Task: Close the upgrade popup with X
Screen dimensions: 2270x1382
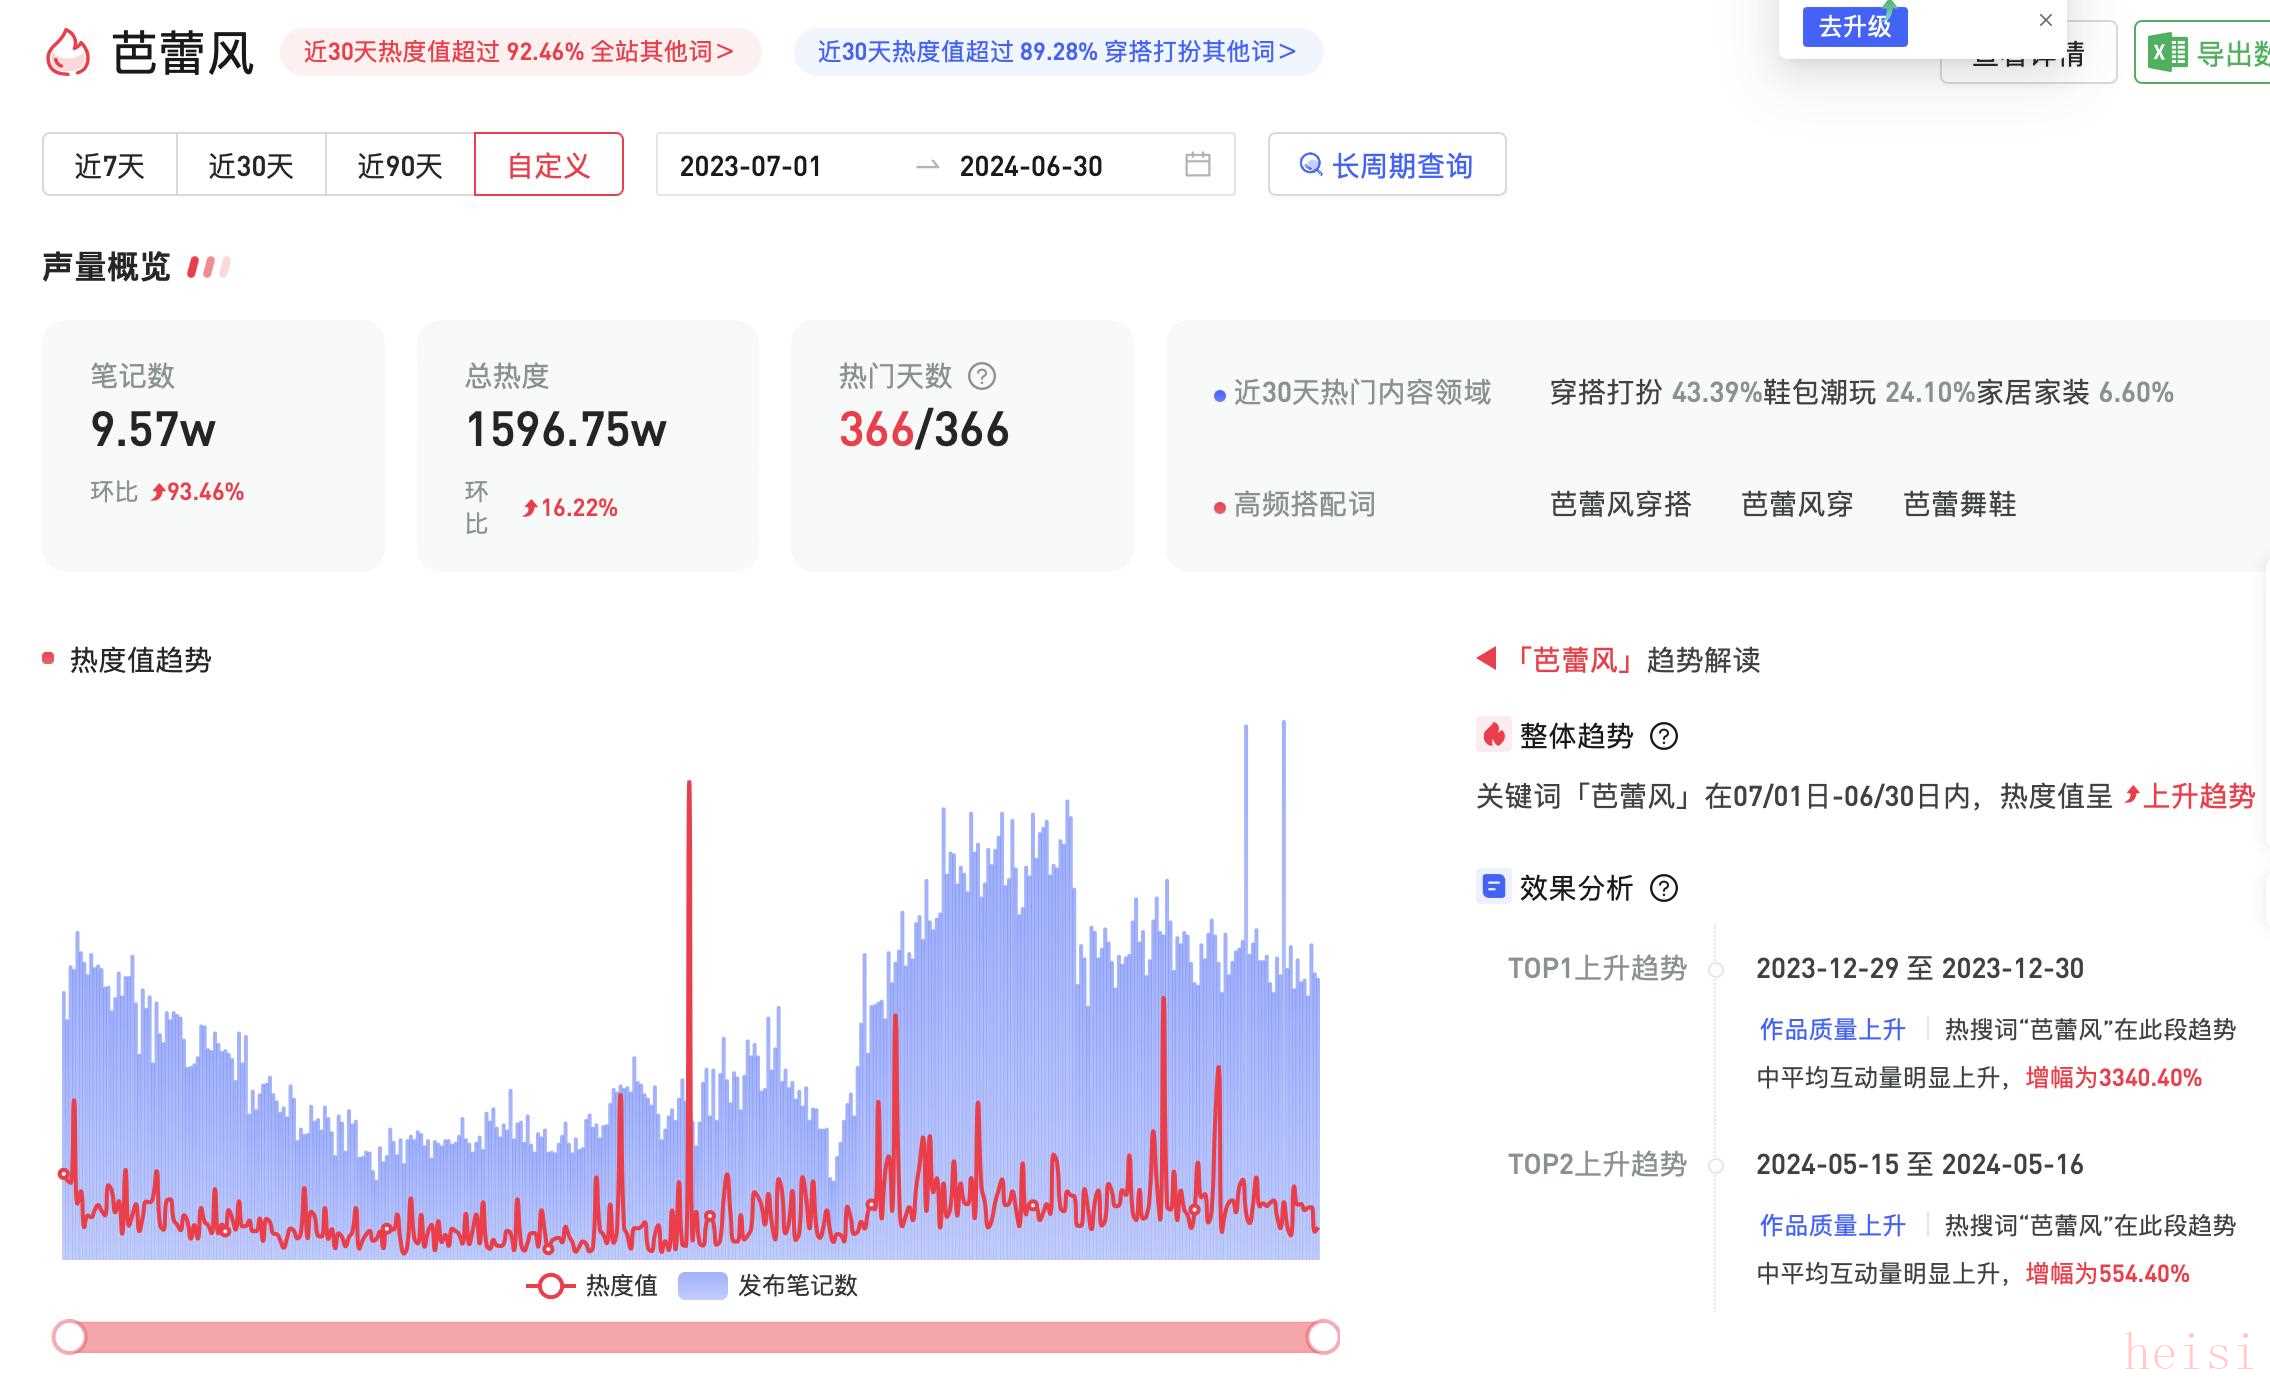Action: pyautogui.click(x=2046, y=20)
